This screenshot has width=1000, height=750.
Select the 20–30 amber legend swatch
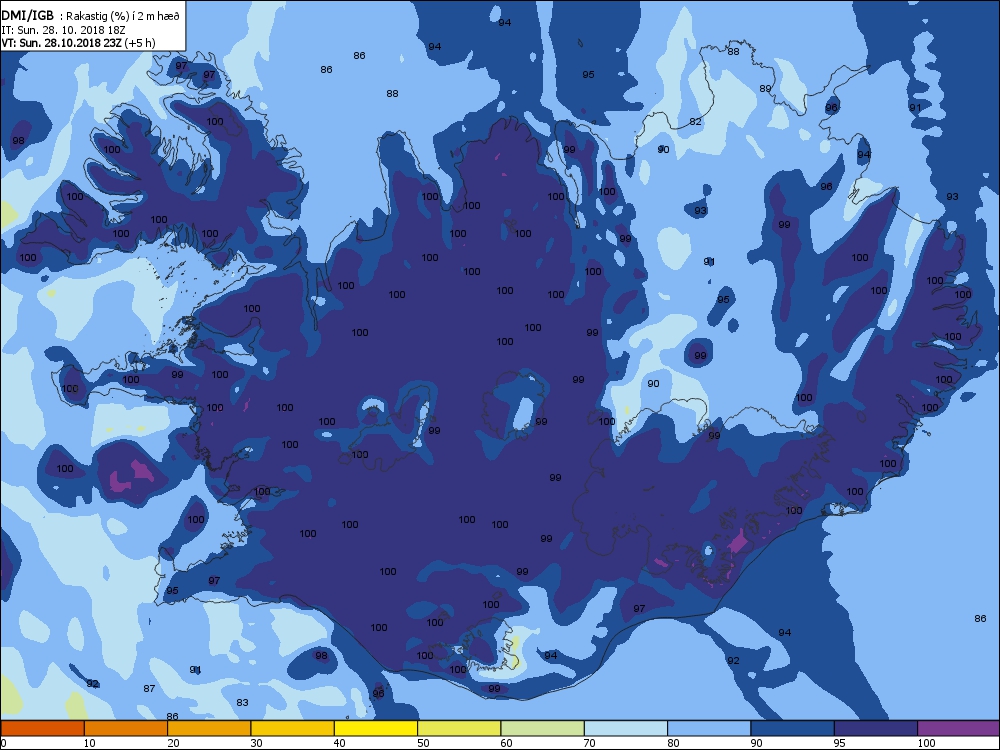point(209,728)
